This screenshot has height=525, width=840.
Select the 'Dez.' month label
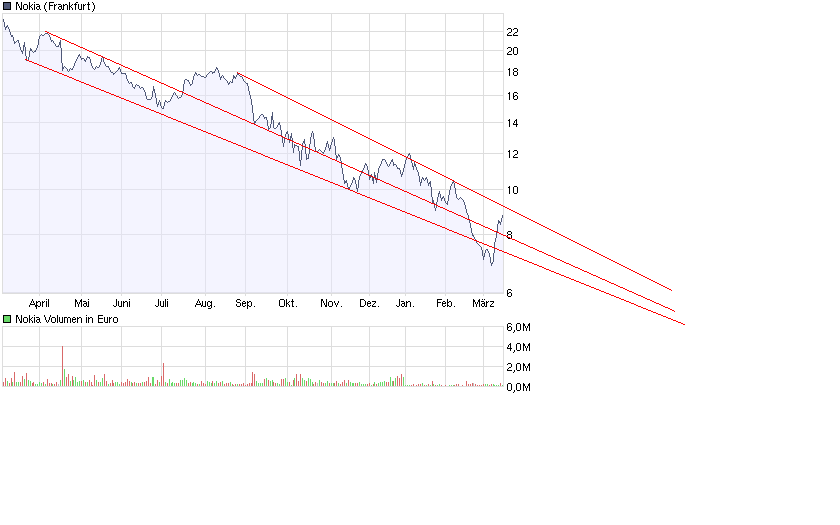[369, 303]
